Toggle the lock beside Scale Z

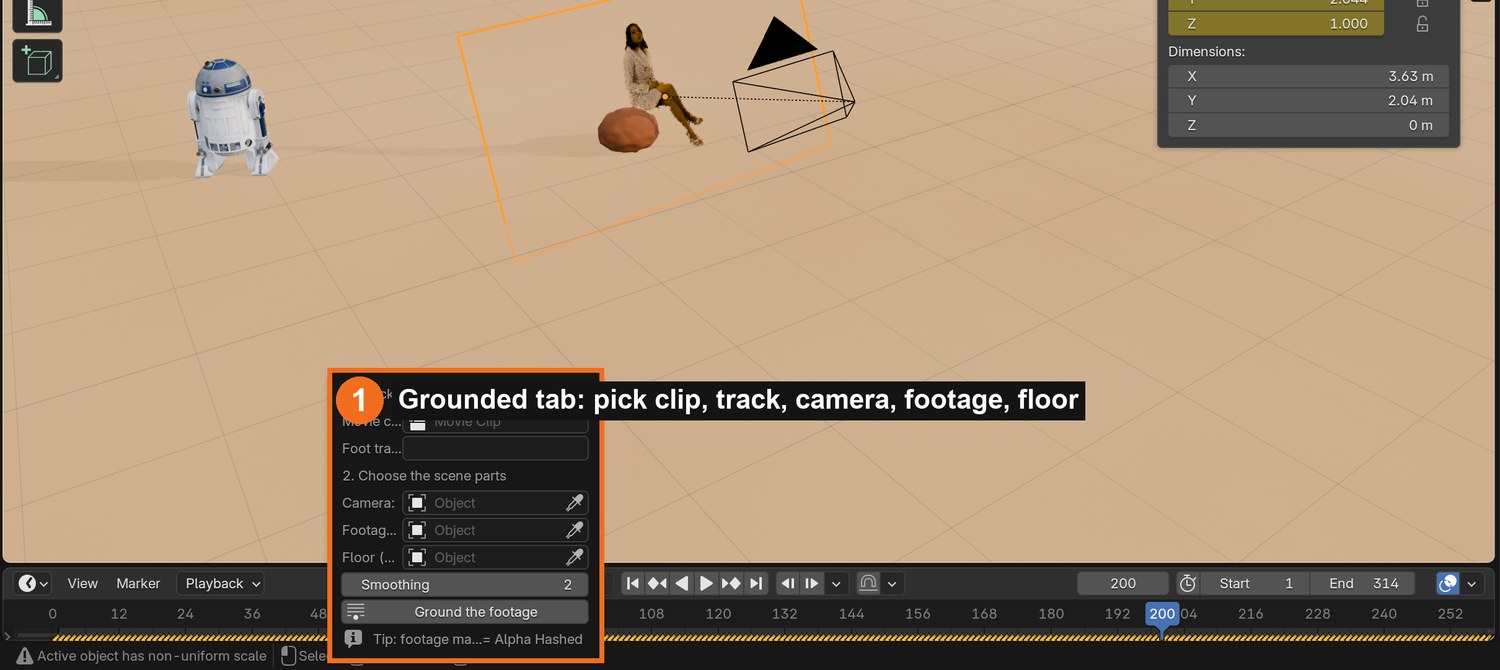[1422, 23]
